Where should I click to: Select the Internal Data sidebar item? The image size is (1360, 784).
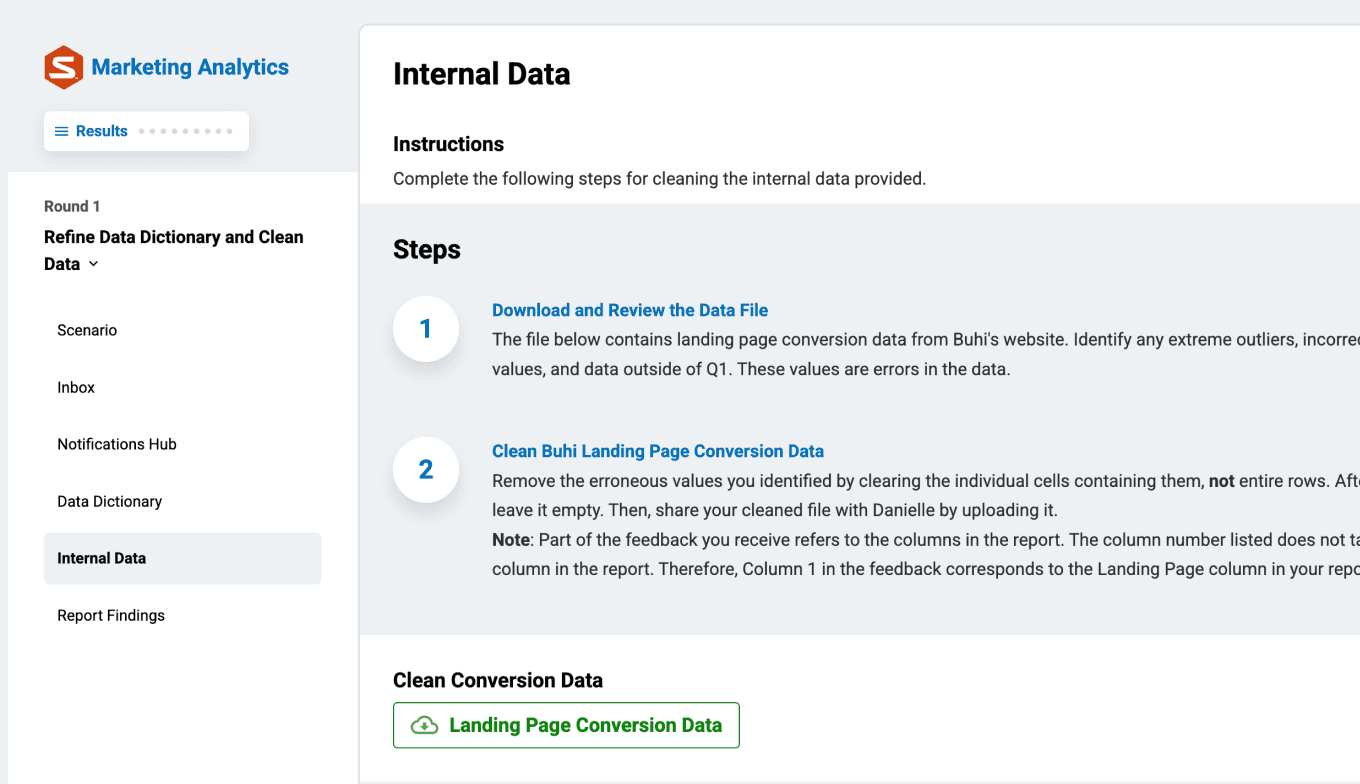pos(102,558)
